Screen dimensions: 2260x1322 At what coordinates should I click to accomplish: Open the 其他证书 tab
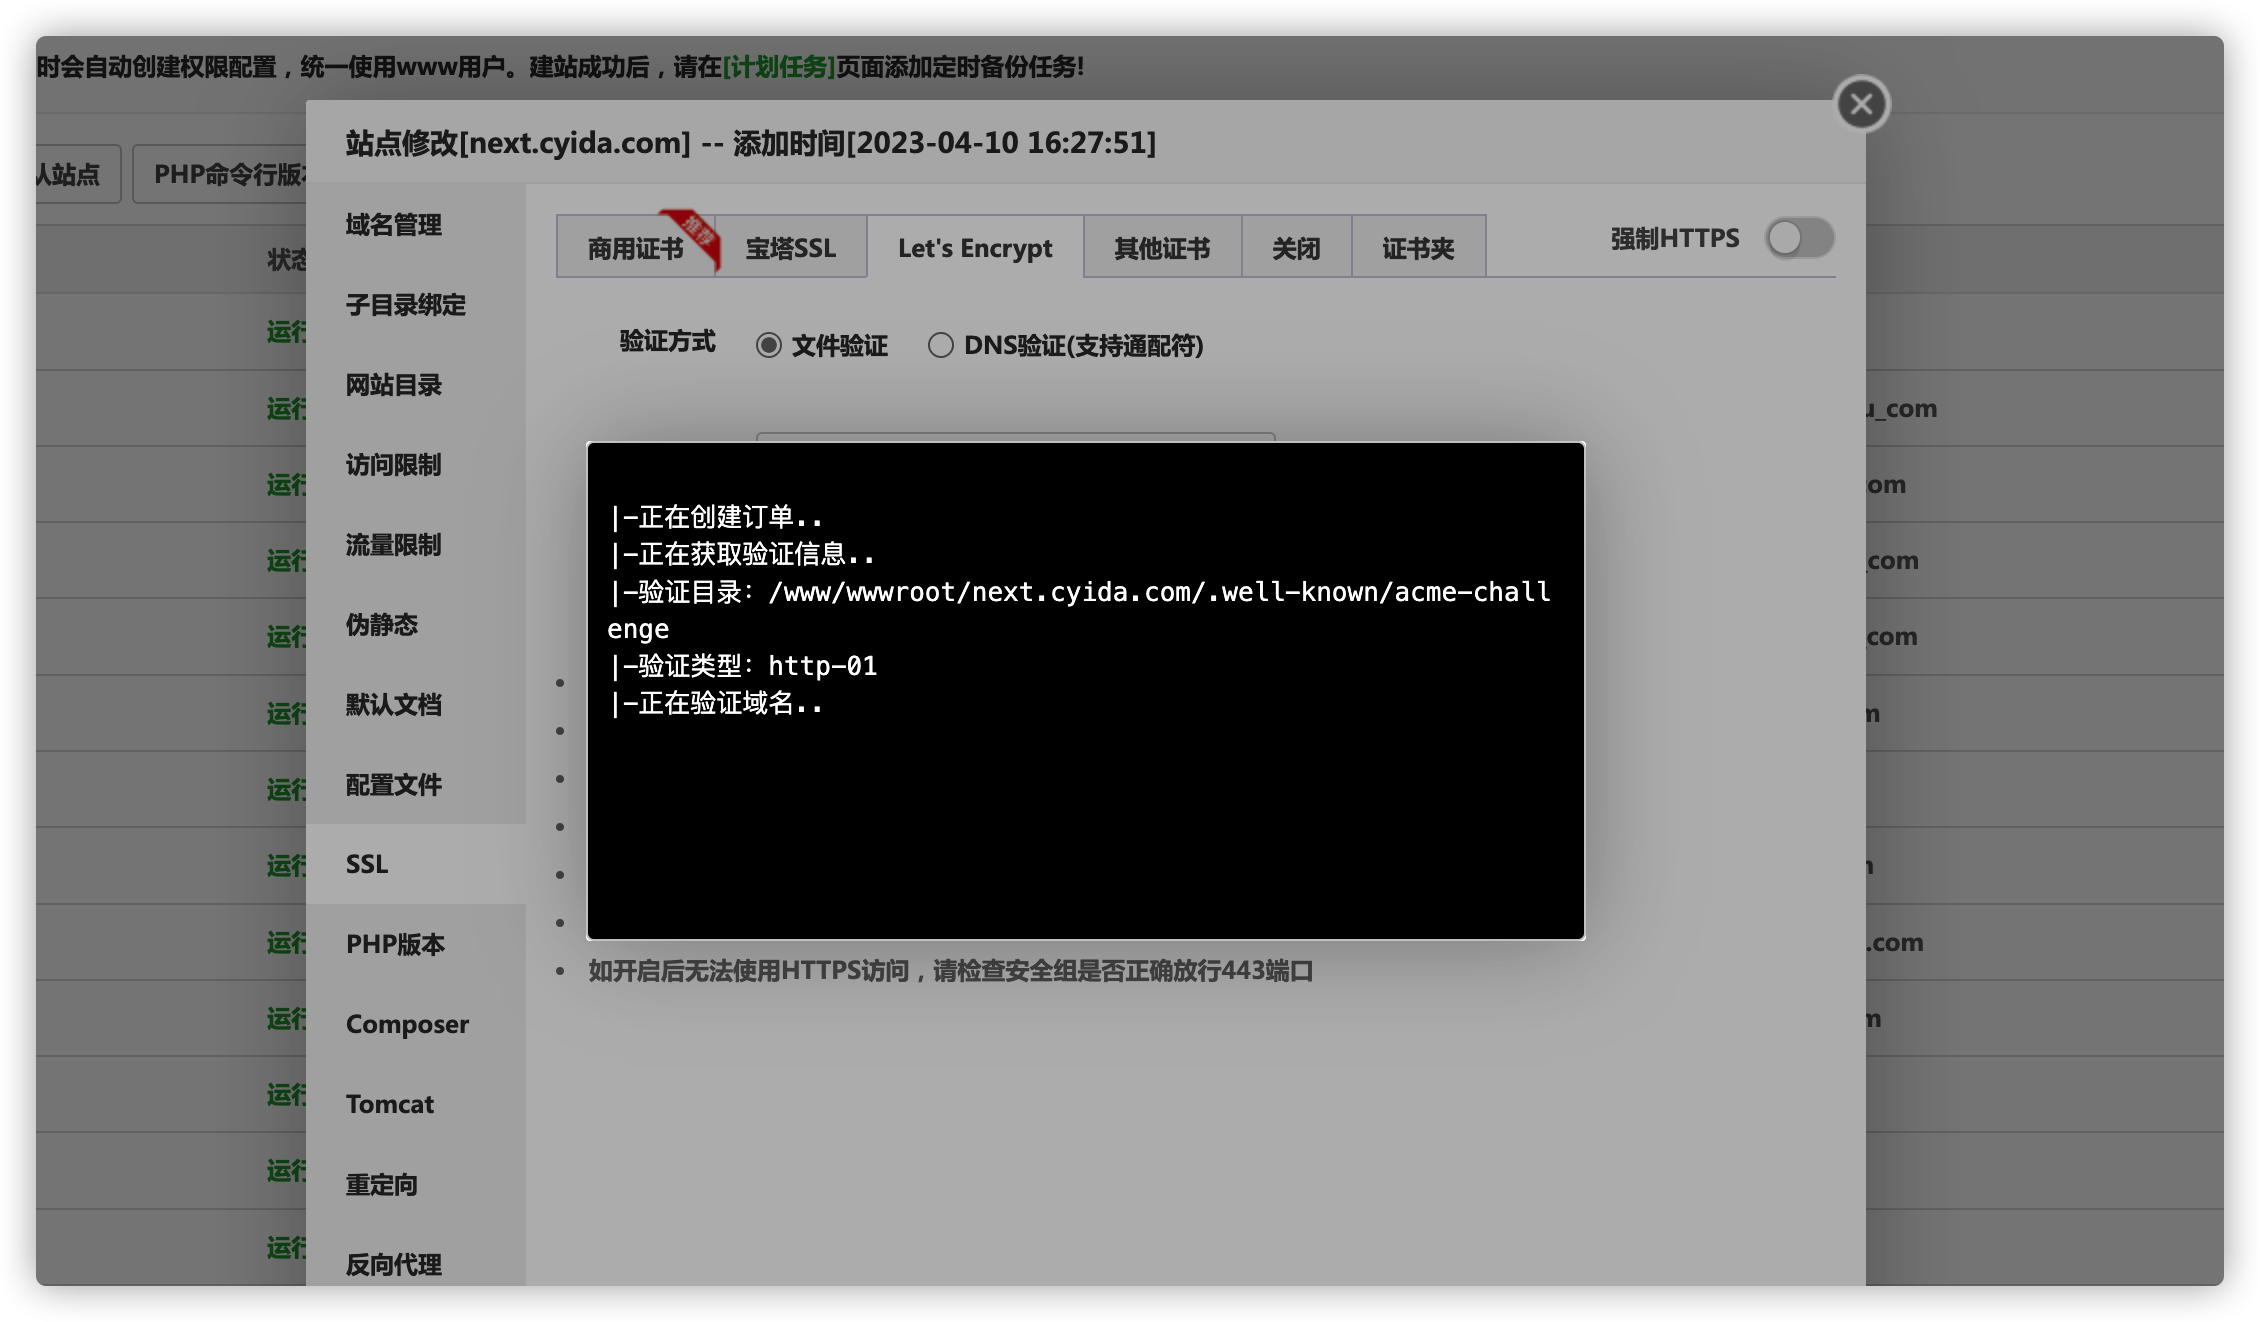1162,247
